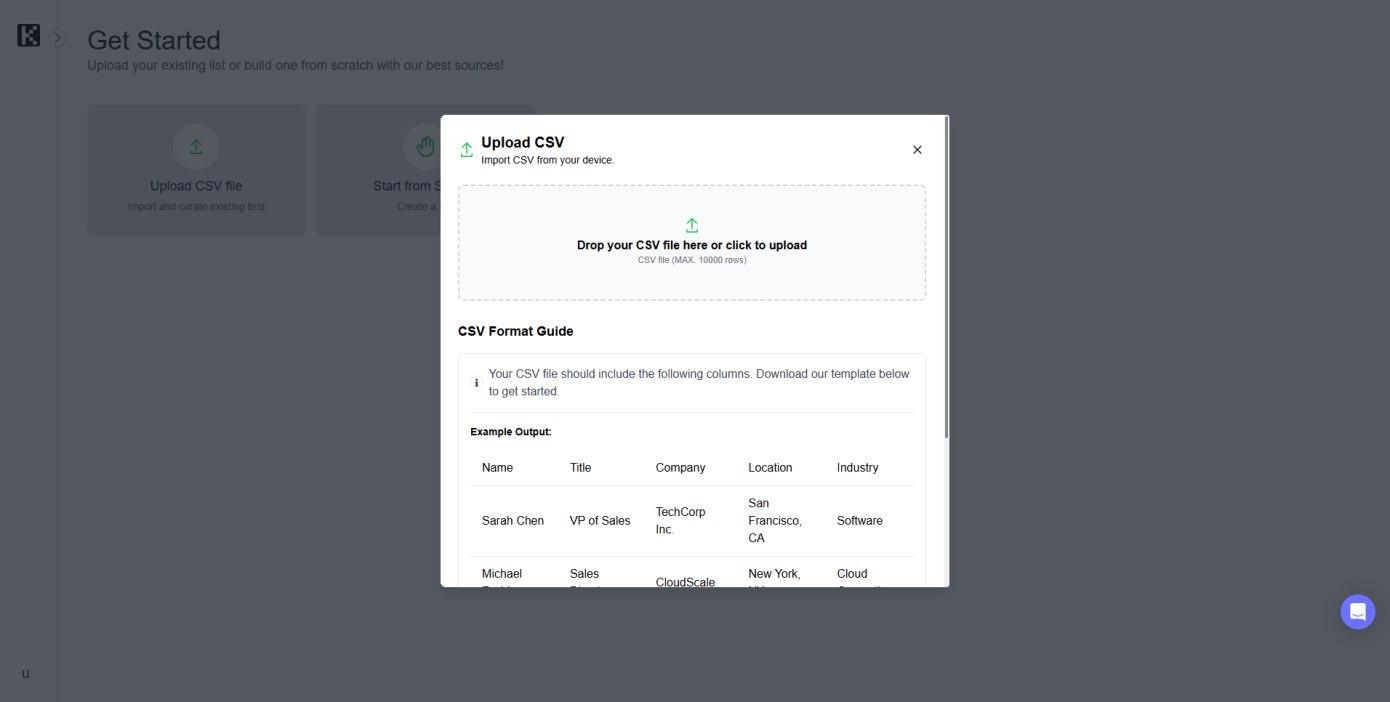This screenshot has height=702, width=1390.
Task: Click the Industry column header
Action: point(857,467)
